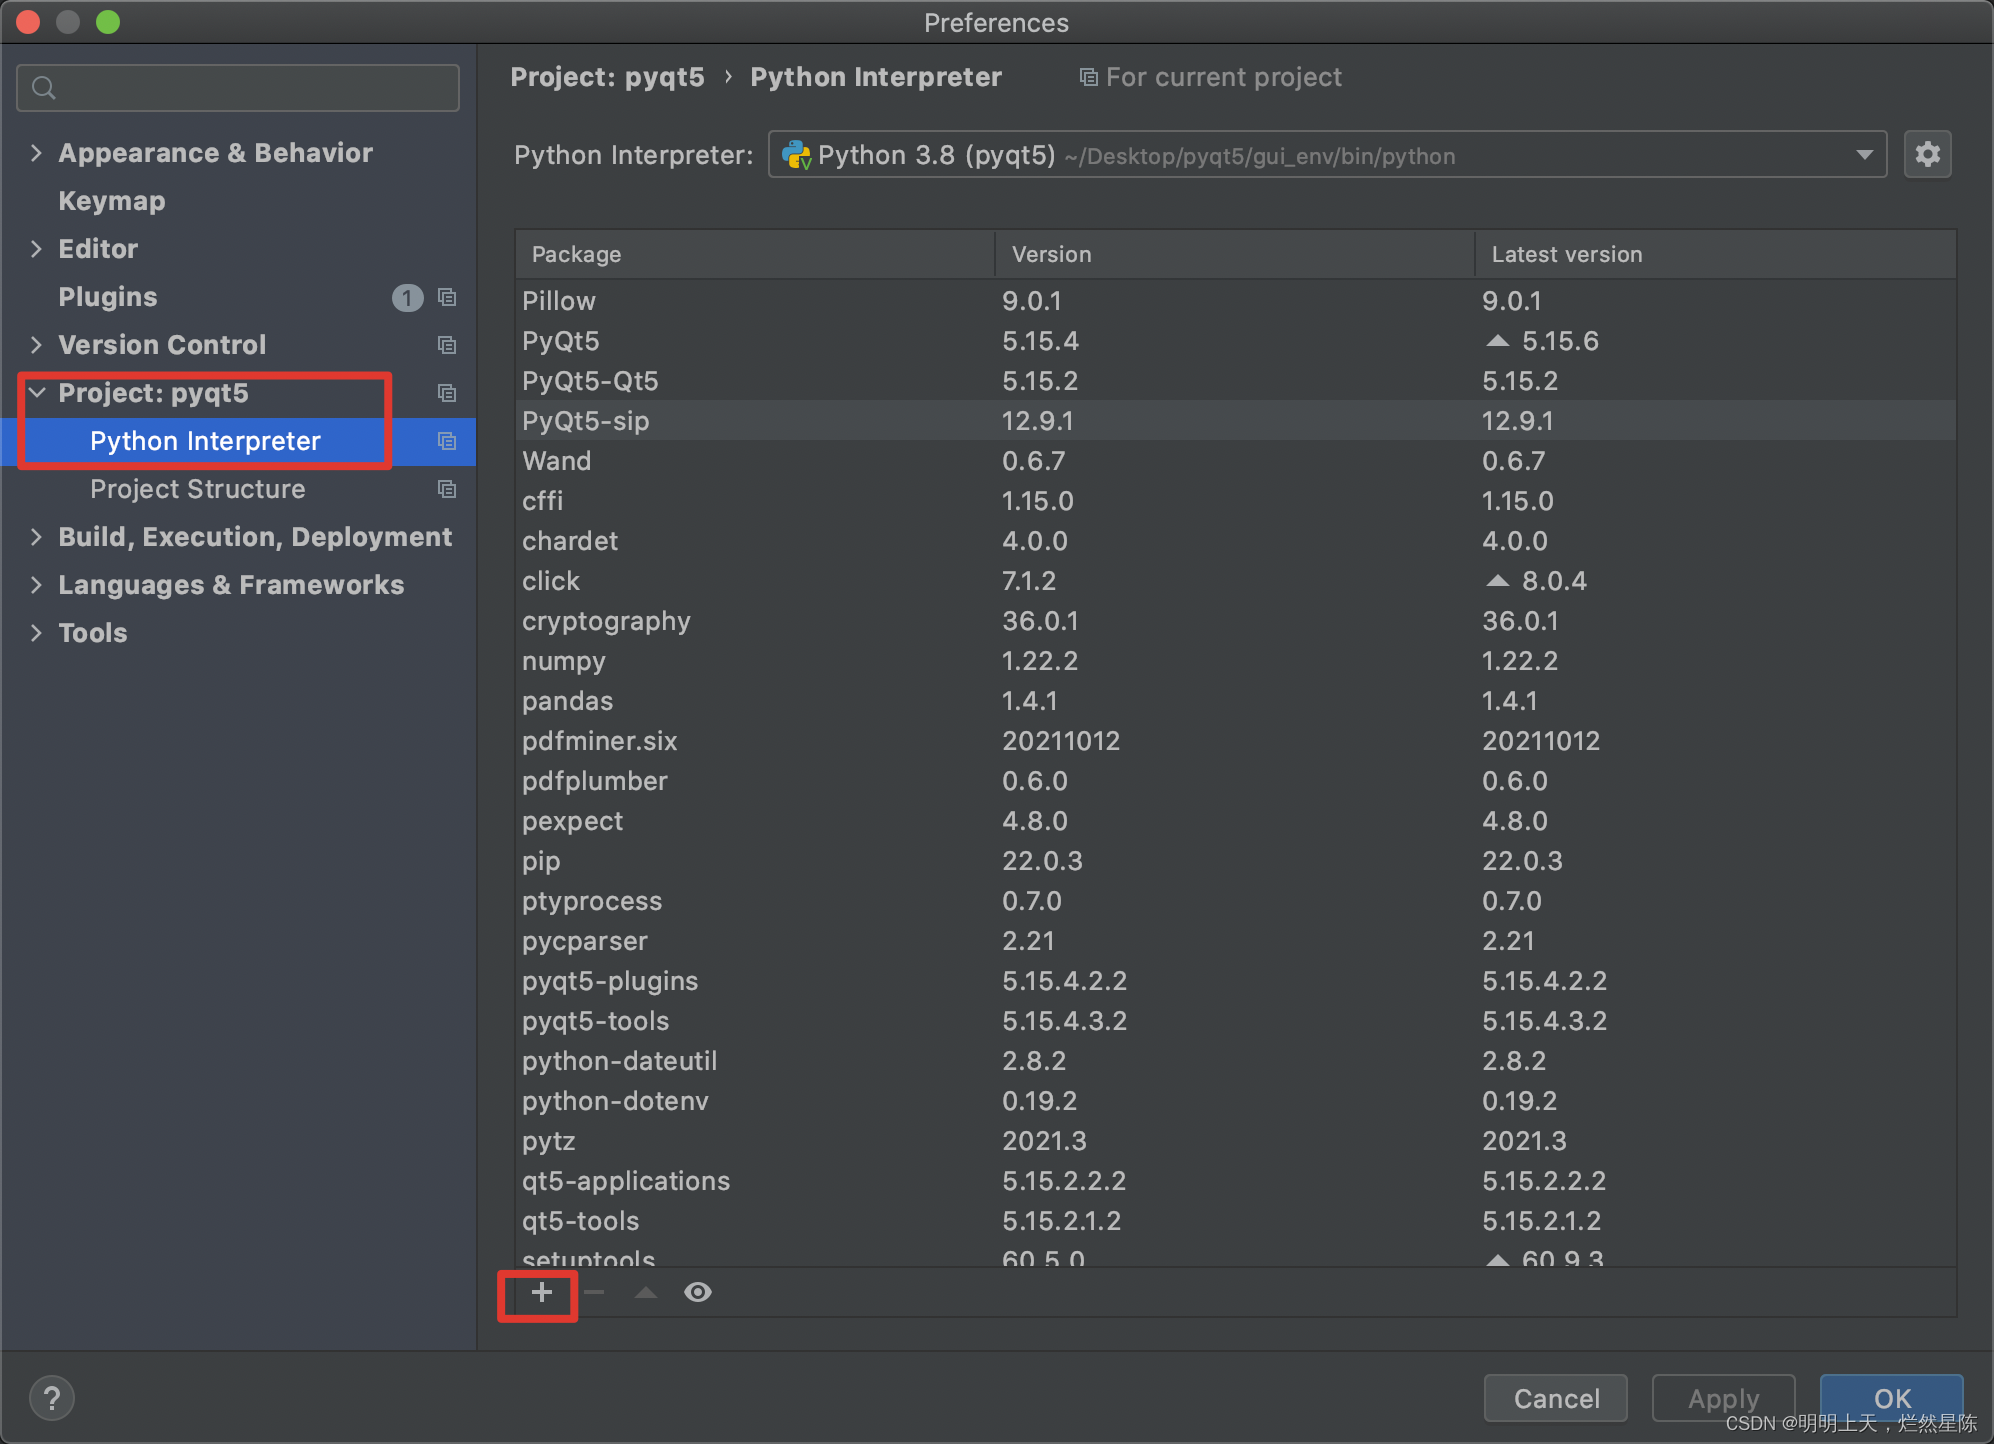
Task: Click the plus icon to install package
Action: point(541,1293)
